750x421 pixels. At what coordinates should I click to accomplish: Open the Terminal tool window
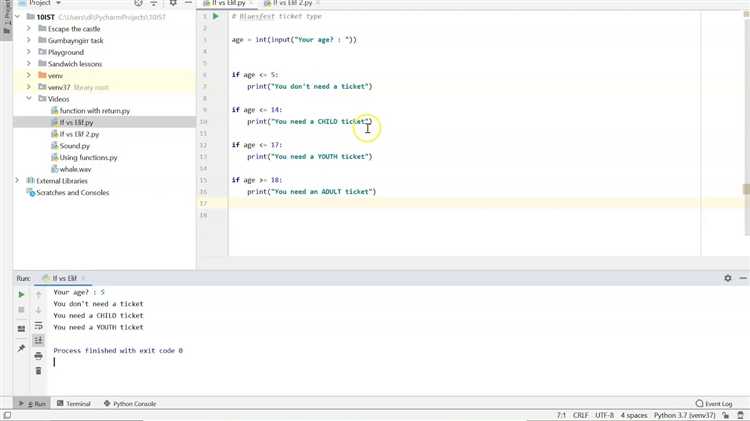(x=74, y=404)
